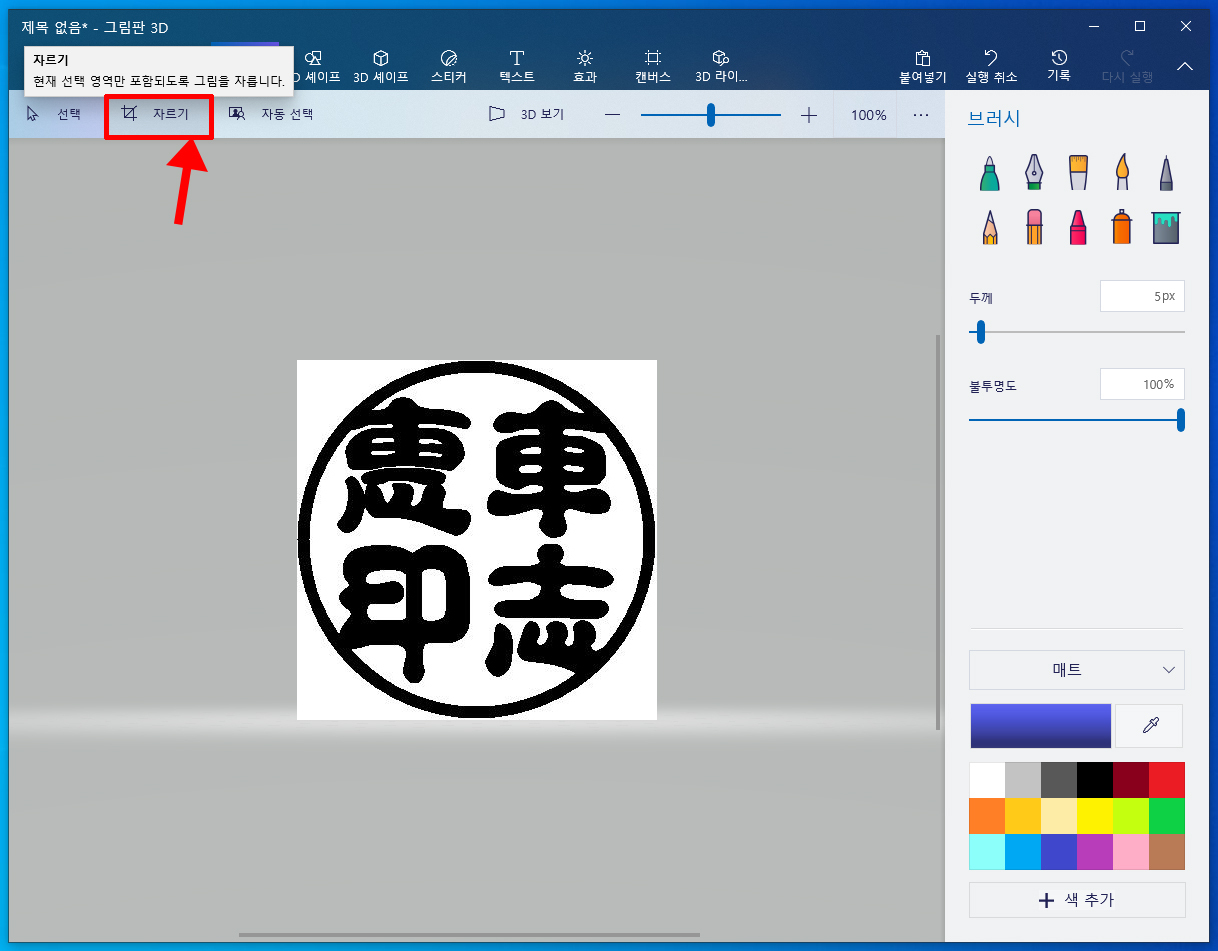Pick the red color swatch
This screenshot has width=1218, height=951.
point(1166,780)
